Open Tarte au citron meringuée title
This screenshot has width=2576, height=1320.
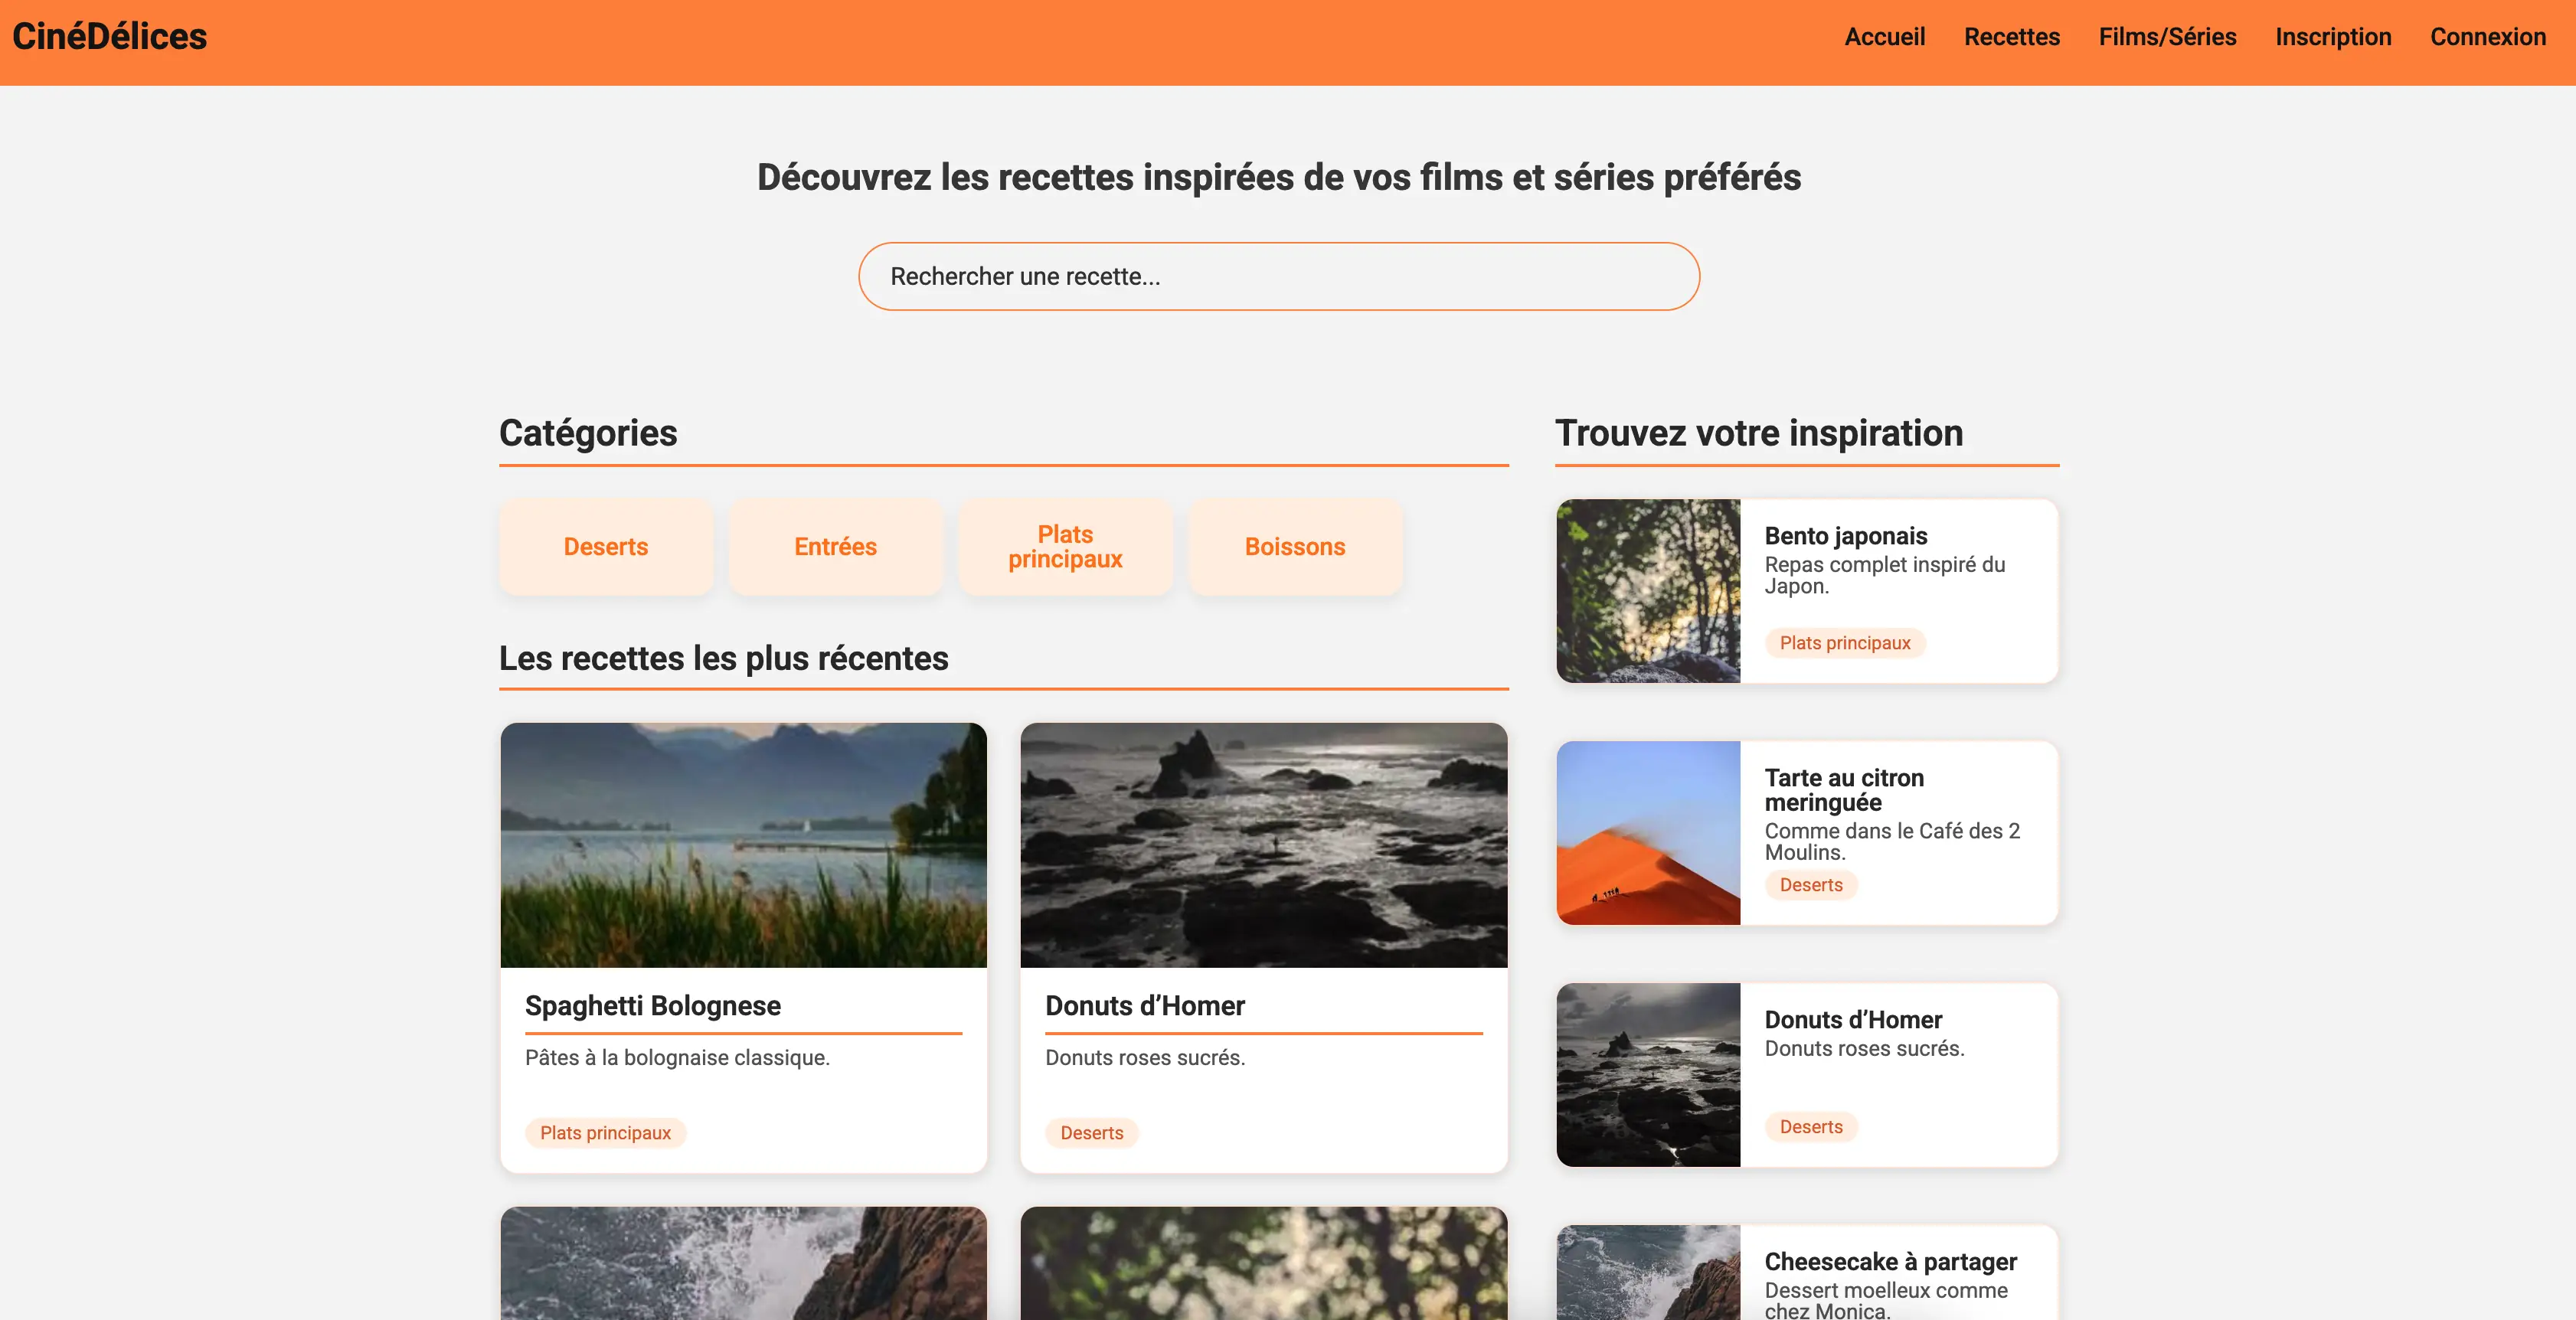[x=1843, y=790]
